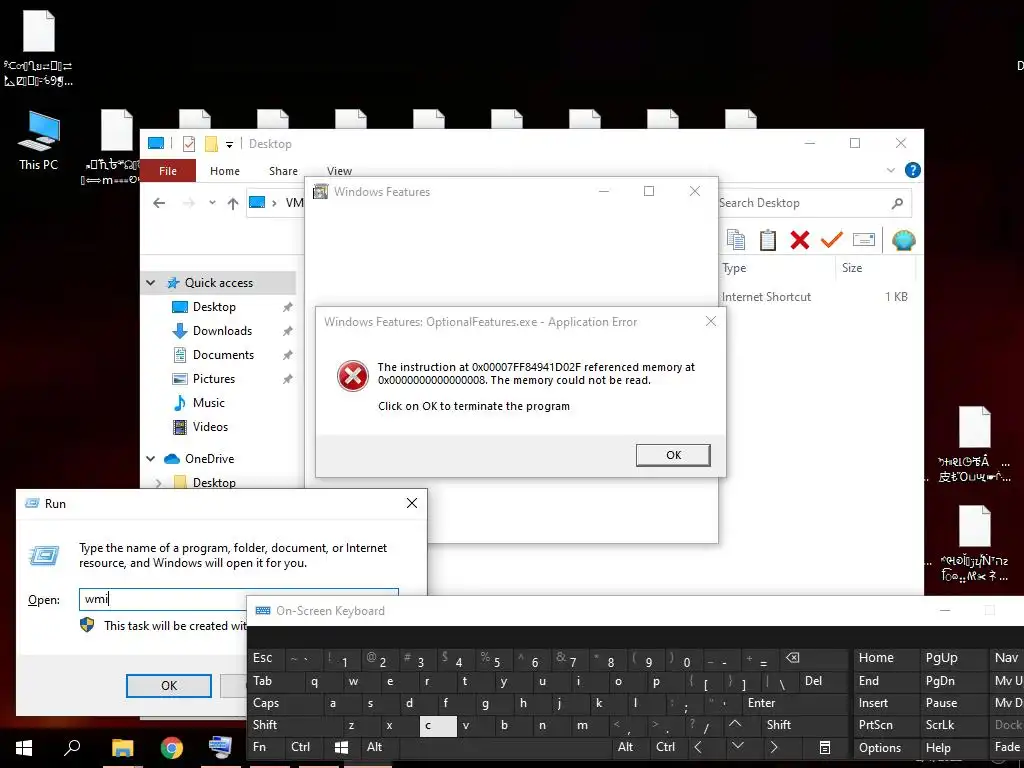Toggle the Alt key beside the Windows key
This screenshot has height=768, width=1024.
pyautogui.click(x=374, y=747)
